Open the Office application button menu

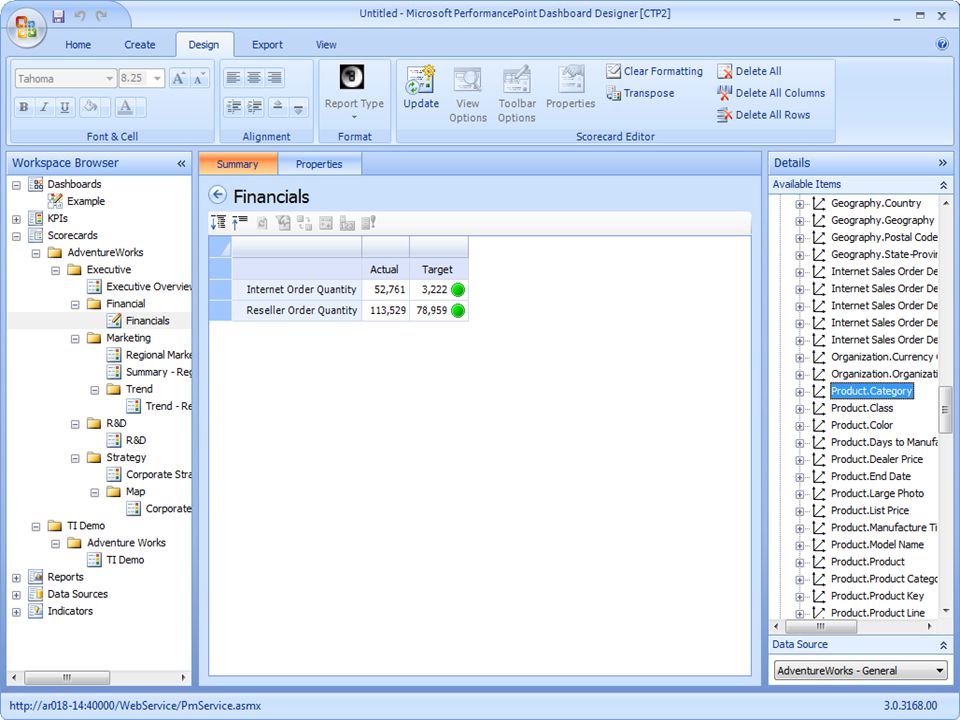pos(26,27)
